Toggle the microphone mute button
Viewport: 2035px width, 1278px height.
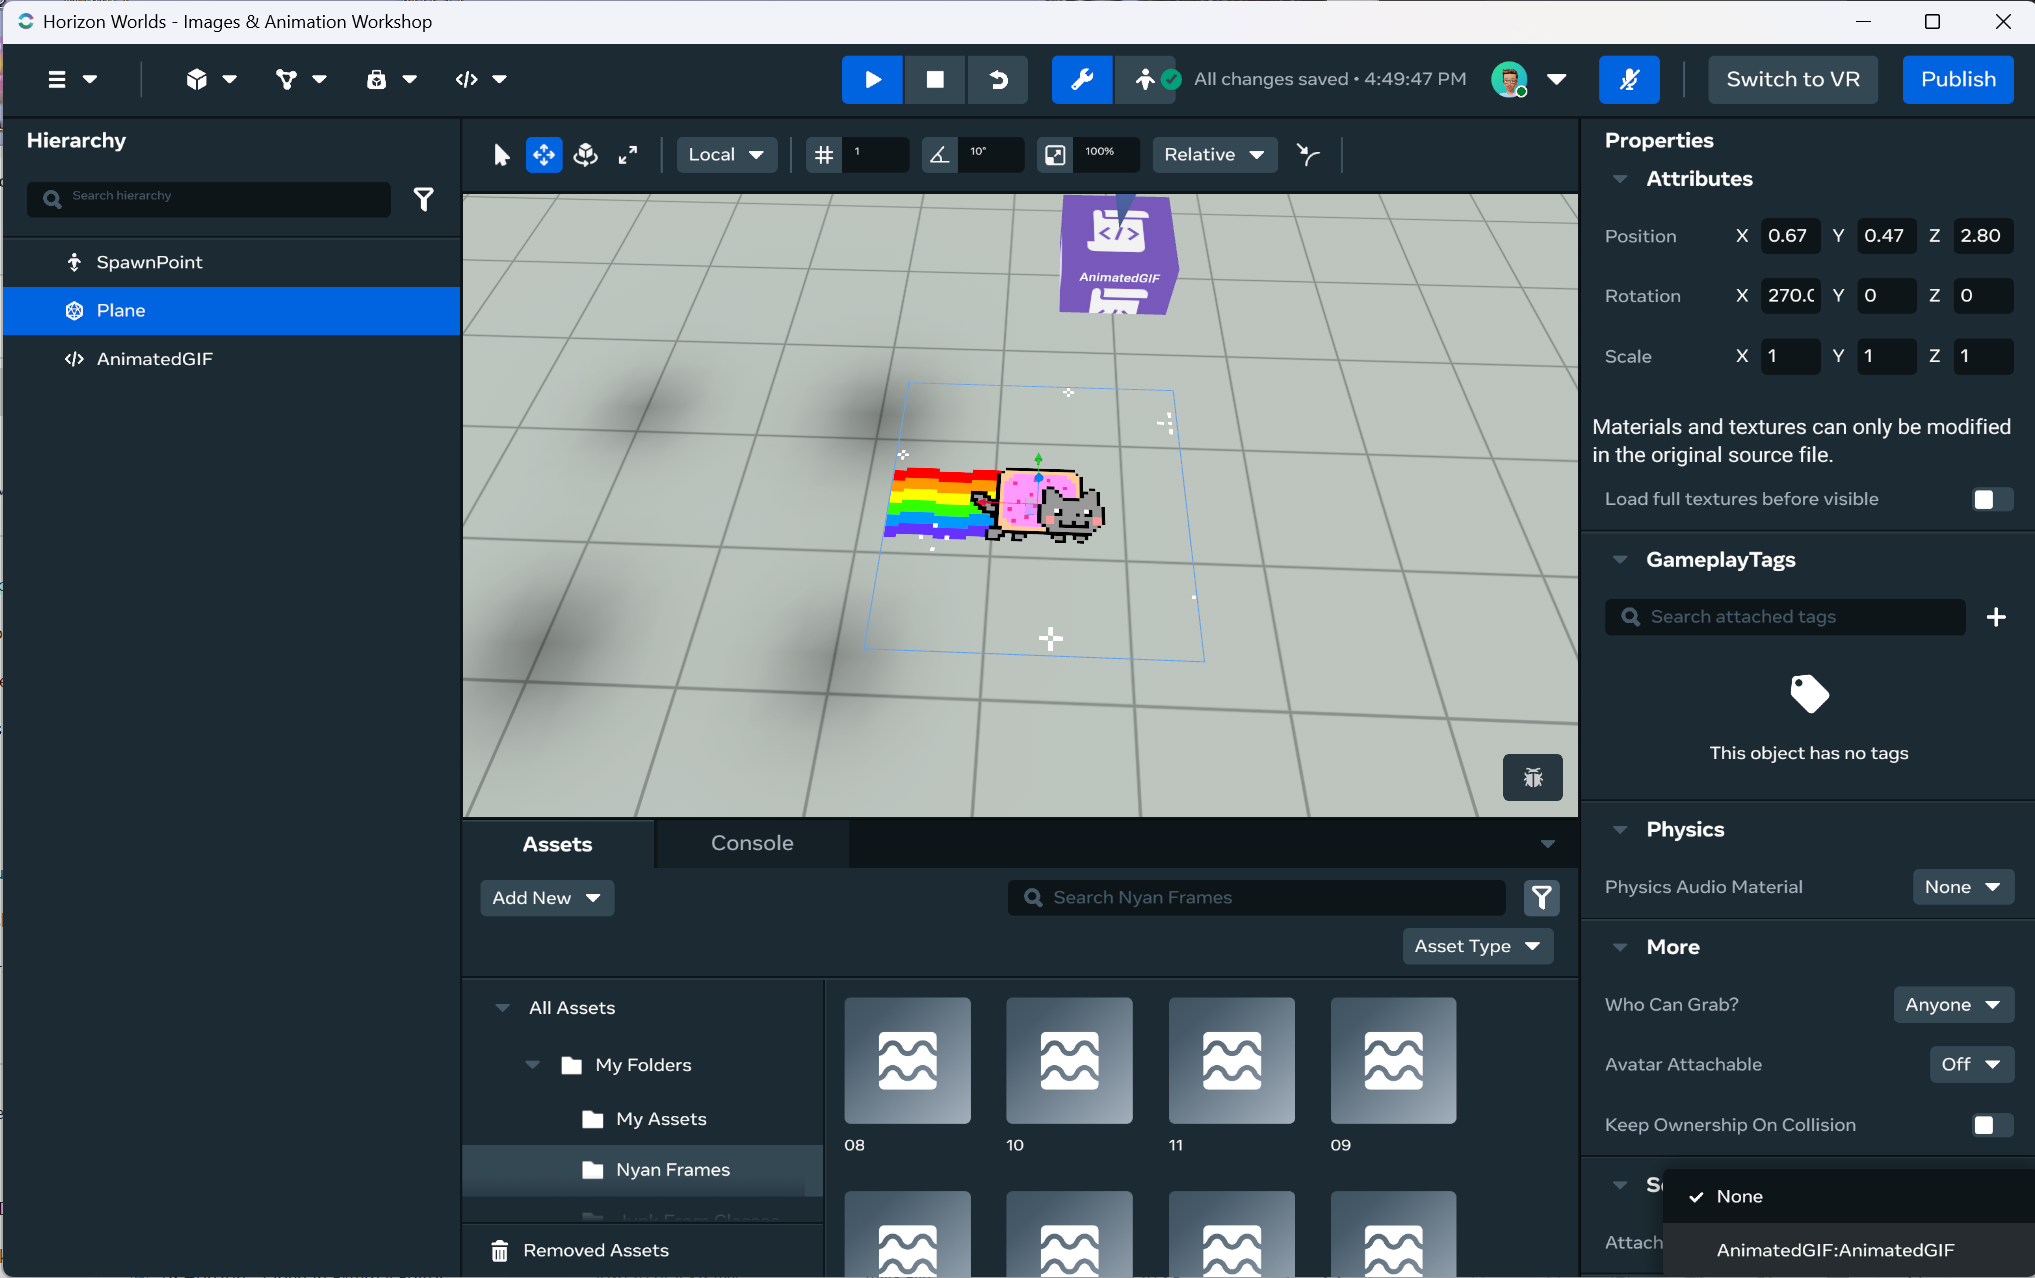(1629, 80)
